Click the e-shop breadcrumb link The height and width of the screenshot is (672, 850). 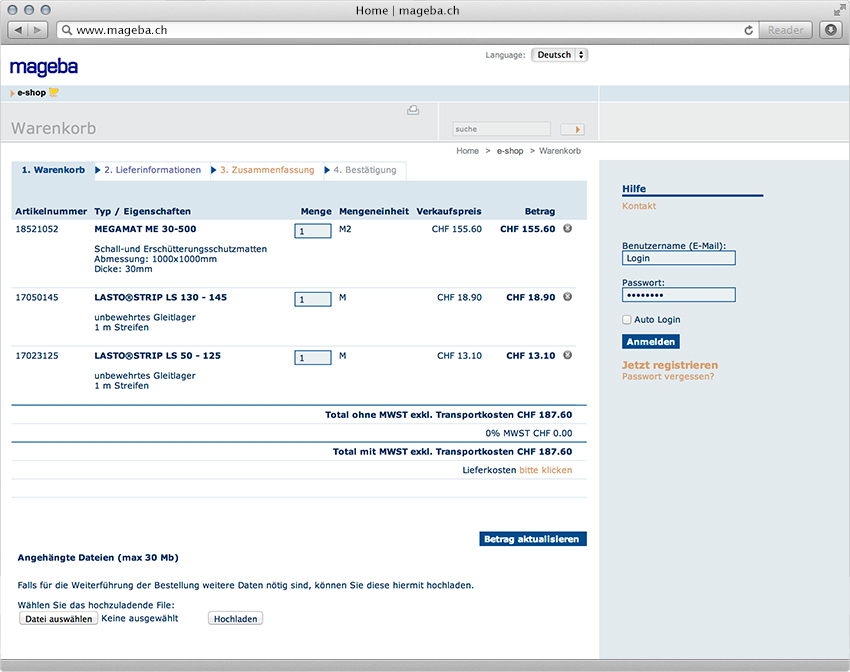[510, 151]
